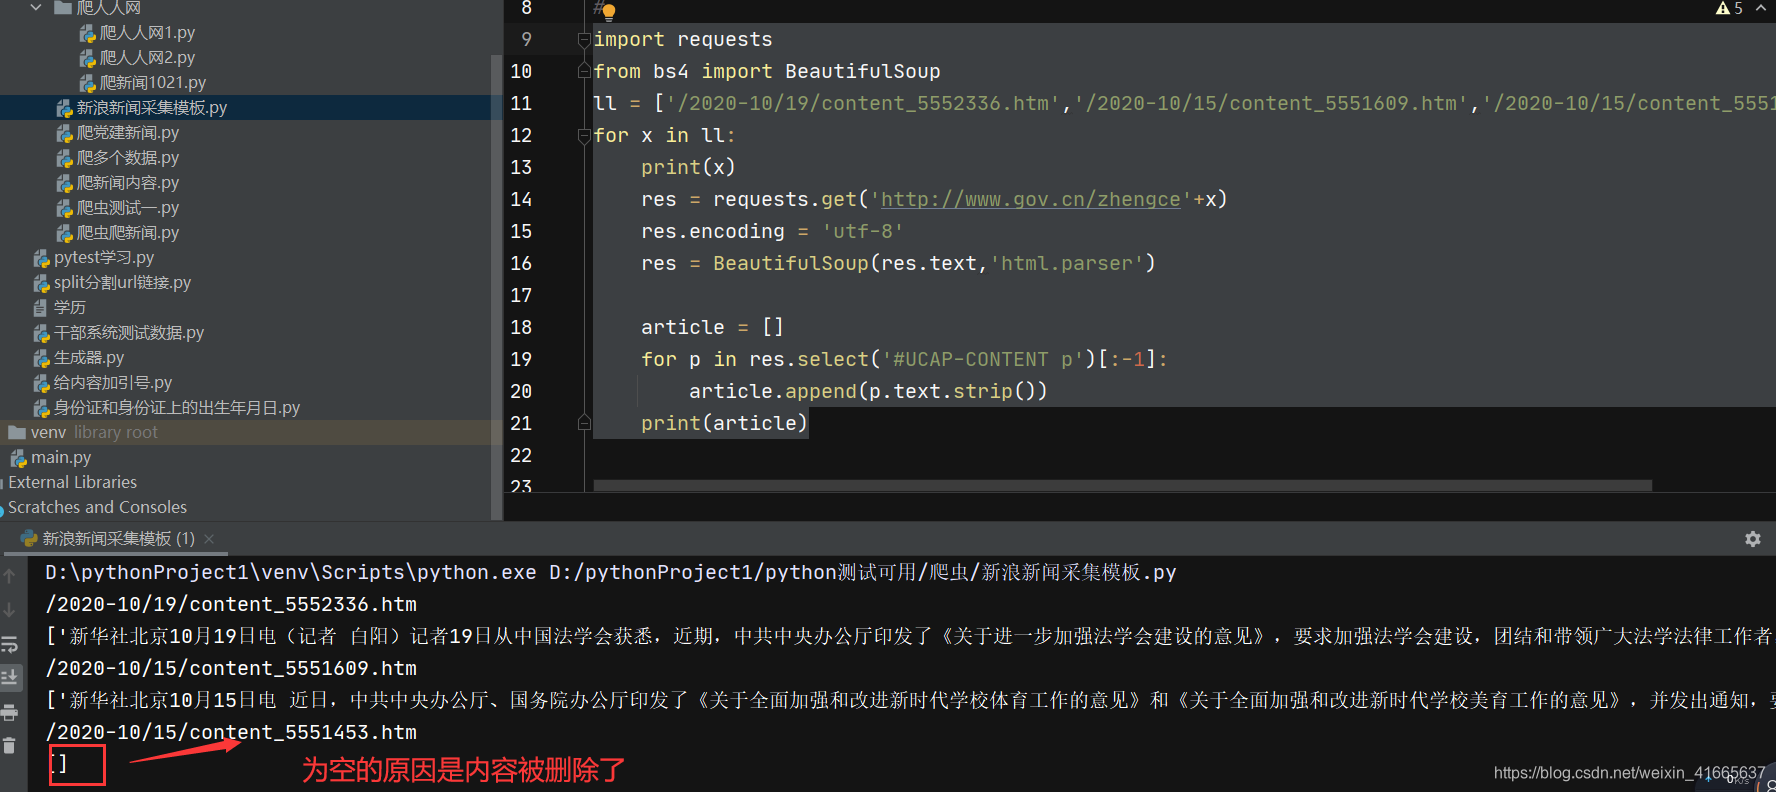The image size is (1776, 792).
Task: Click the python.exe command line in console
Action: pos(610,572)
